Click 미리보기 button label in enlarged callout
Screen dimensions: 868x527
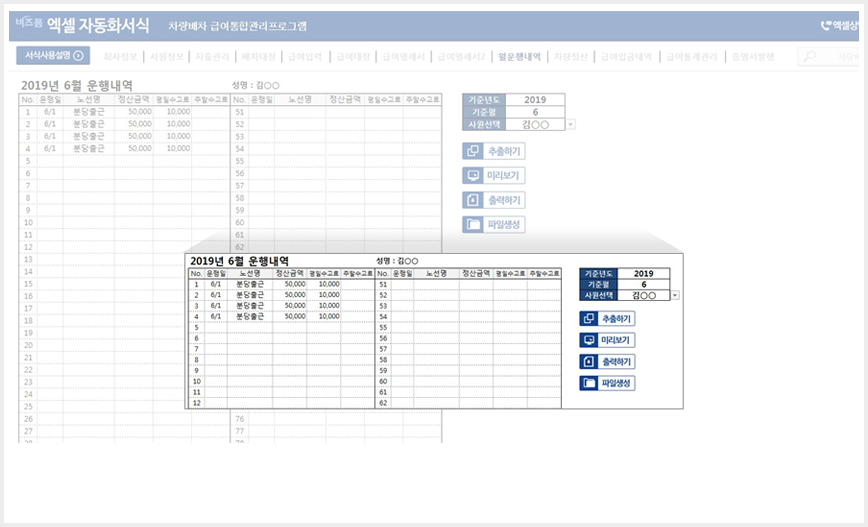tap(615, 340)
